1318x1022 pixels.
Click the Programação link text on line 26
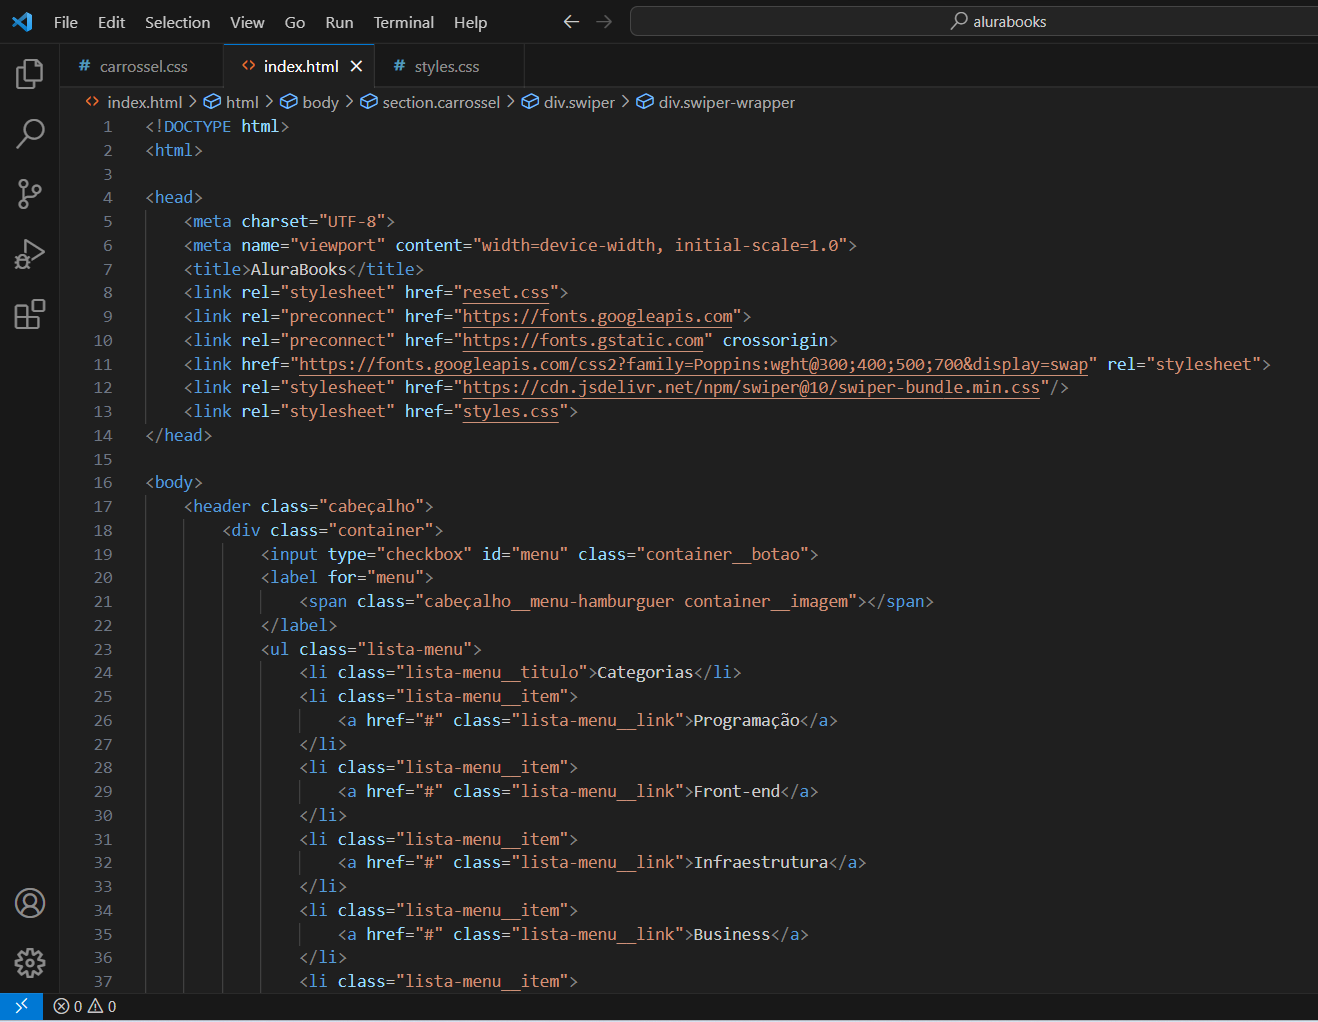747,720
